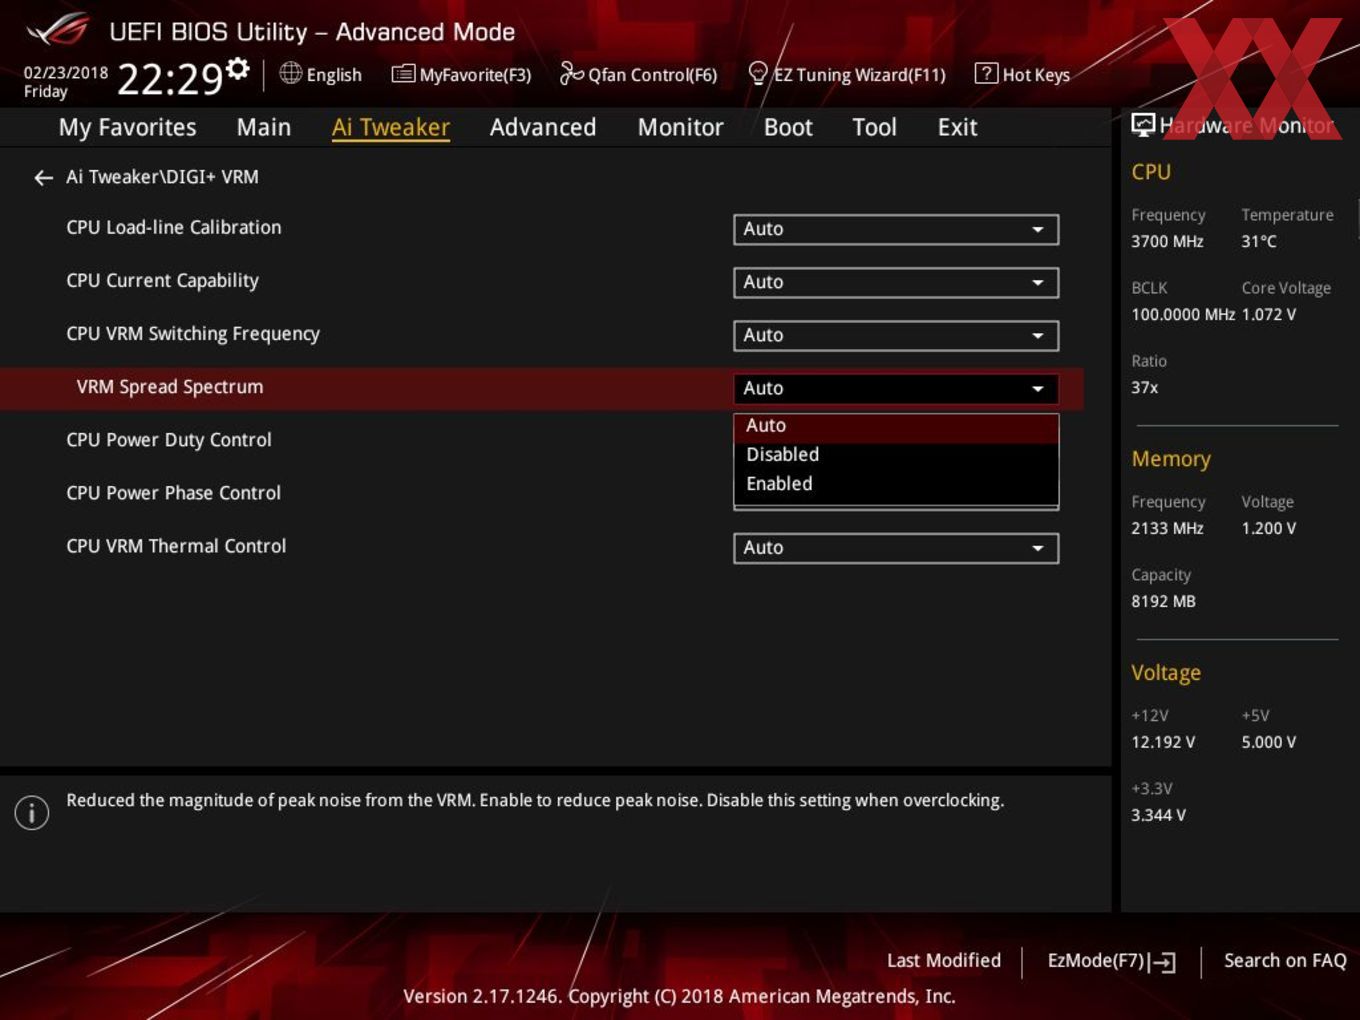Screen dimensions: 1360x1020
Task: Click the ROG logo in the header
Action: click(58, 31)
